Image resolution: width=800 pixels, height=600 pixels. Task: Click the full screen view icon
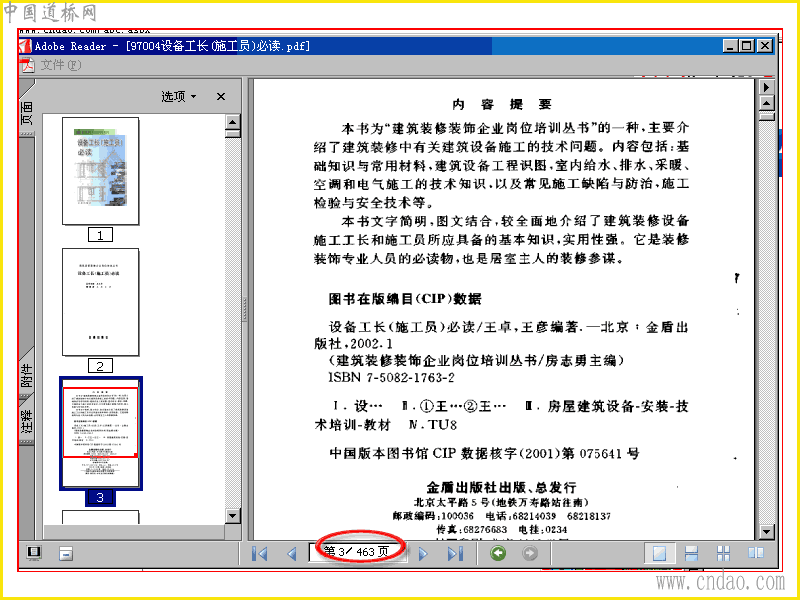tap(34, 553)
